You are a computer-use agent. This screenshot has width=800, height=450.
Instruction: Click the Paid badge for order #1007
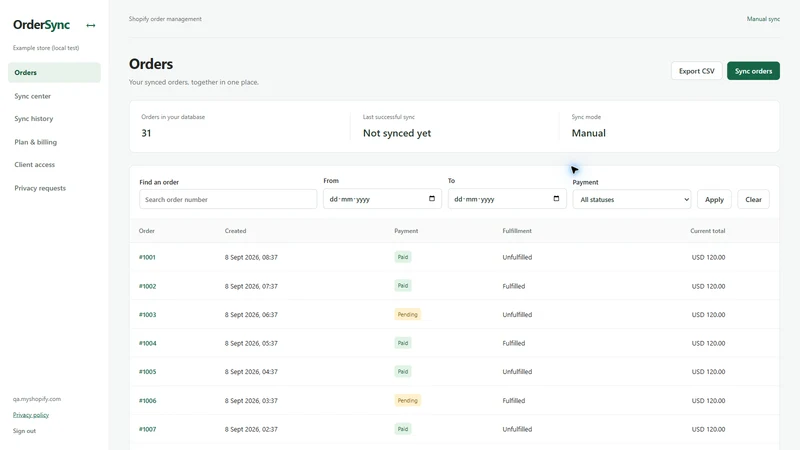[x=403, y=429]
